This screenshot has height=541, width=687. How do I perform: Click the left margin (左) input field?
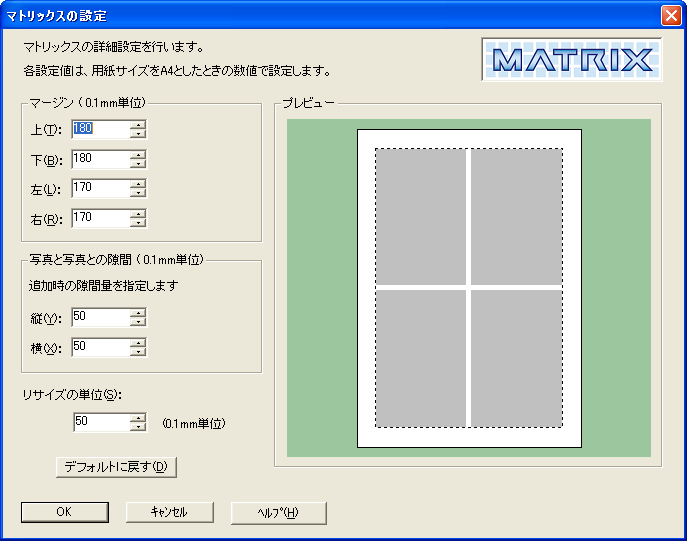click(99, 188)
